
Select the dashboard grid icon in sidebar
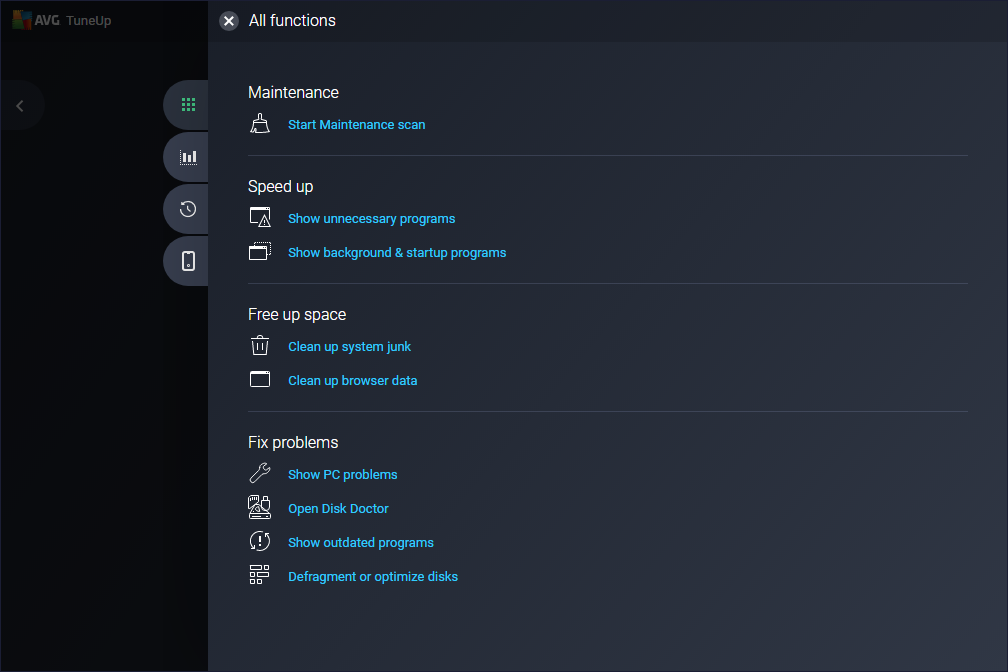[x=188, y=104]
